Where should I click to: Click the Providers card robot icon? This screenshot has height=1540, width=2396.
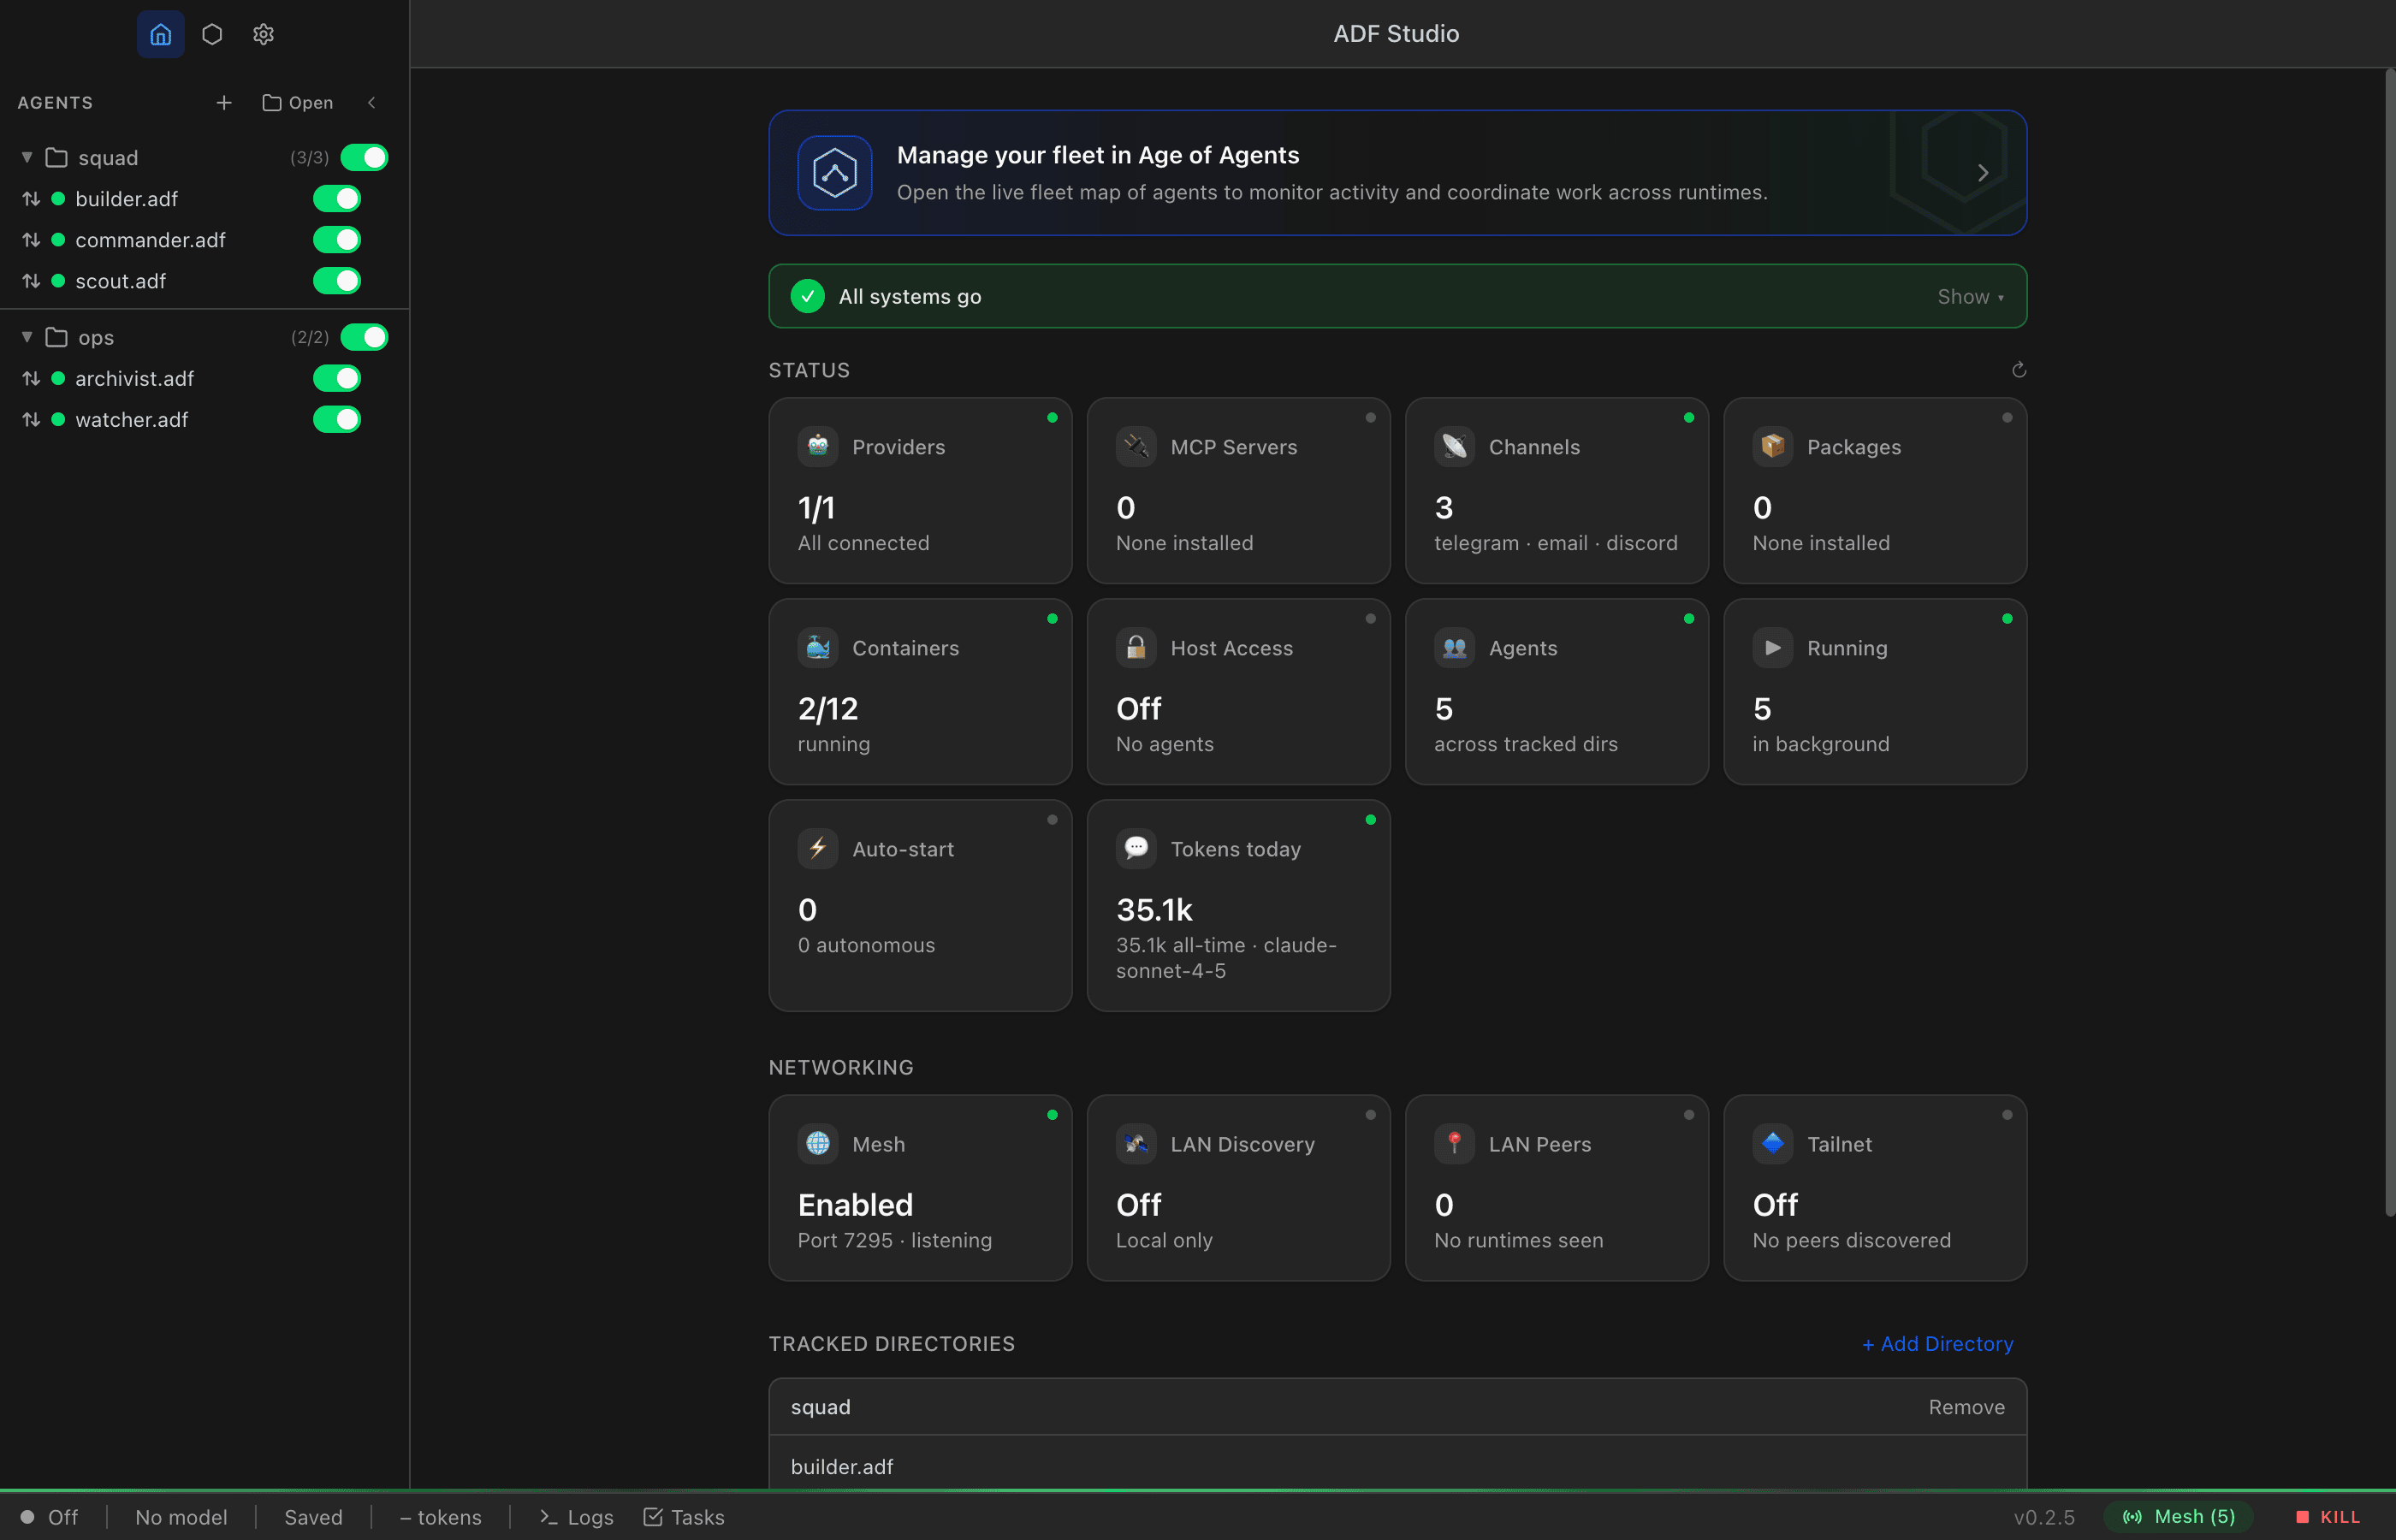(818, 446)
